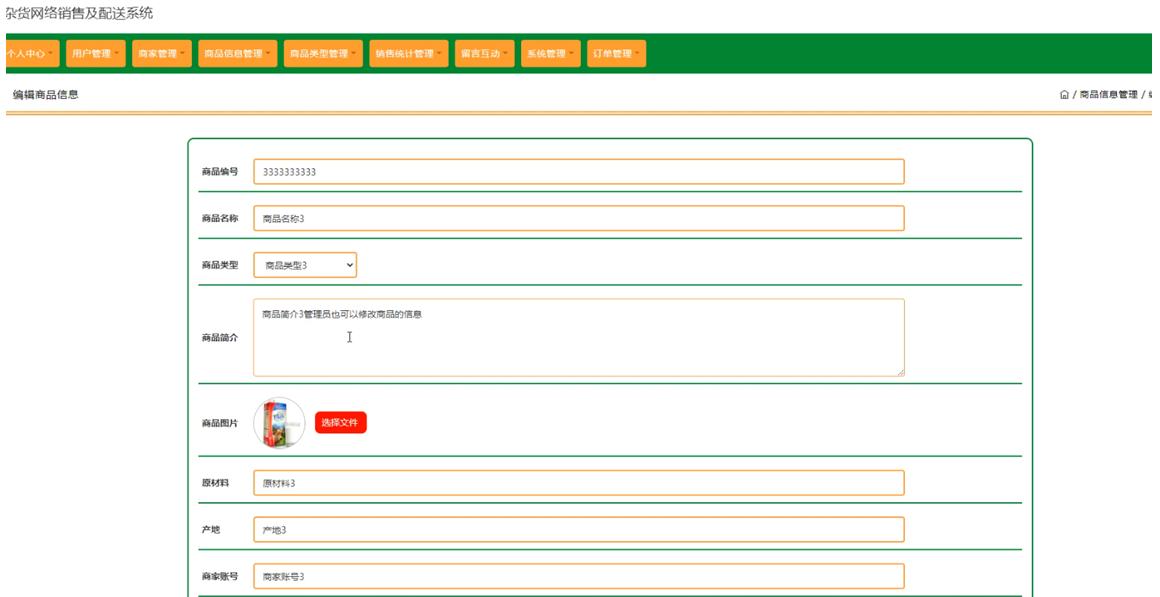Viewport: 1160px width, 597px height.
Task: Click the 杂货网络销售及配送系统 title
Action: (79, 13)
